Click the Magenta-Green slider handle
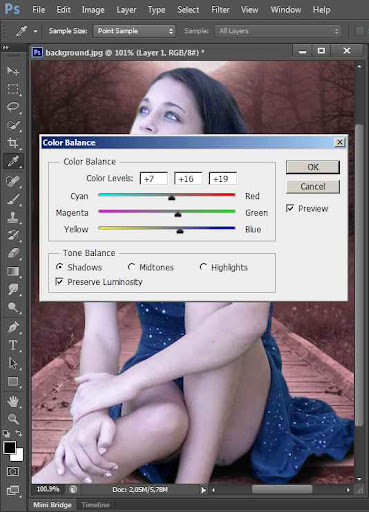The image size is (369, 512). click(x=178, y=215)
